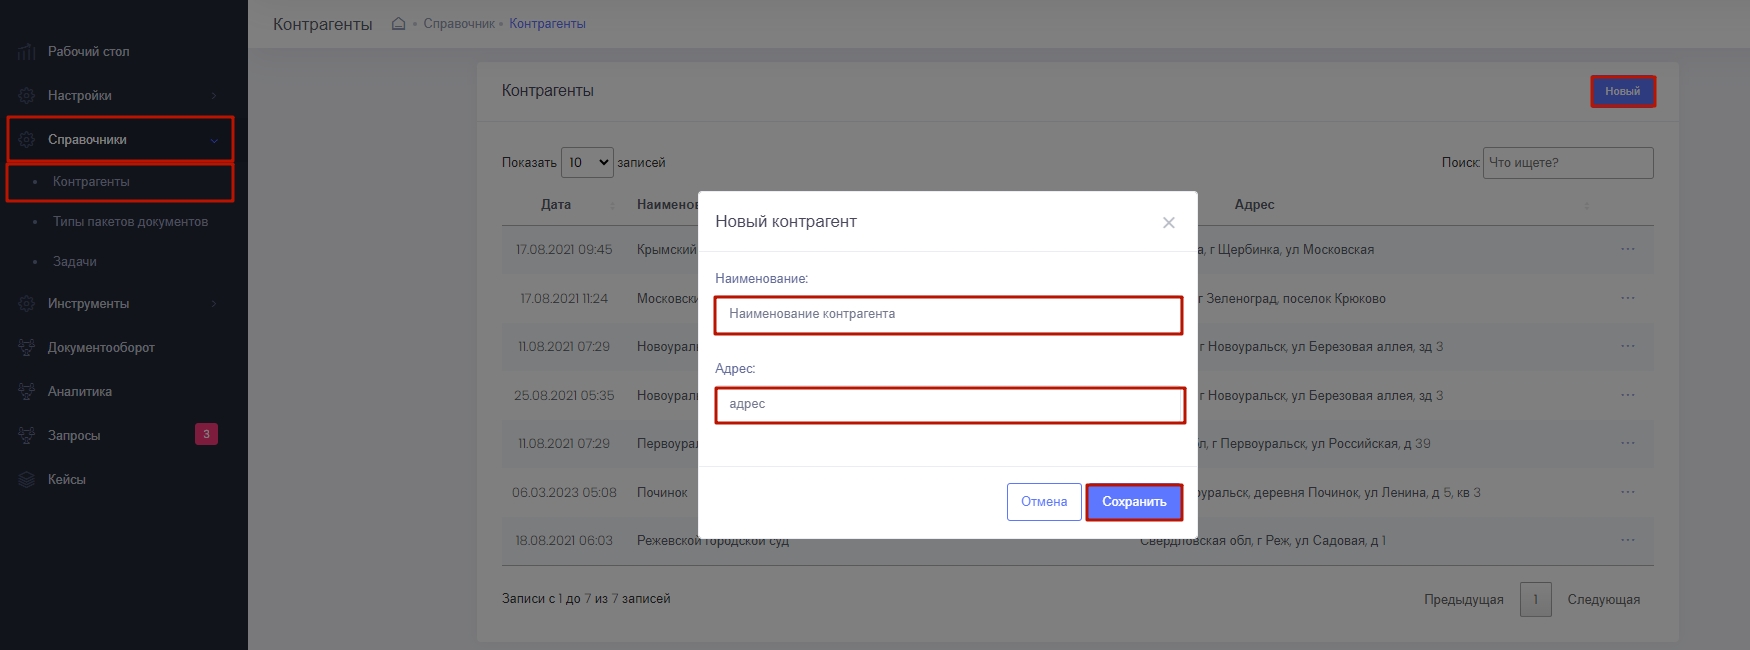This screenshot has width=1750, height=650.
Task: Click the Документооборот sidebar icon
Action: [x=27, y=348]
